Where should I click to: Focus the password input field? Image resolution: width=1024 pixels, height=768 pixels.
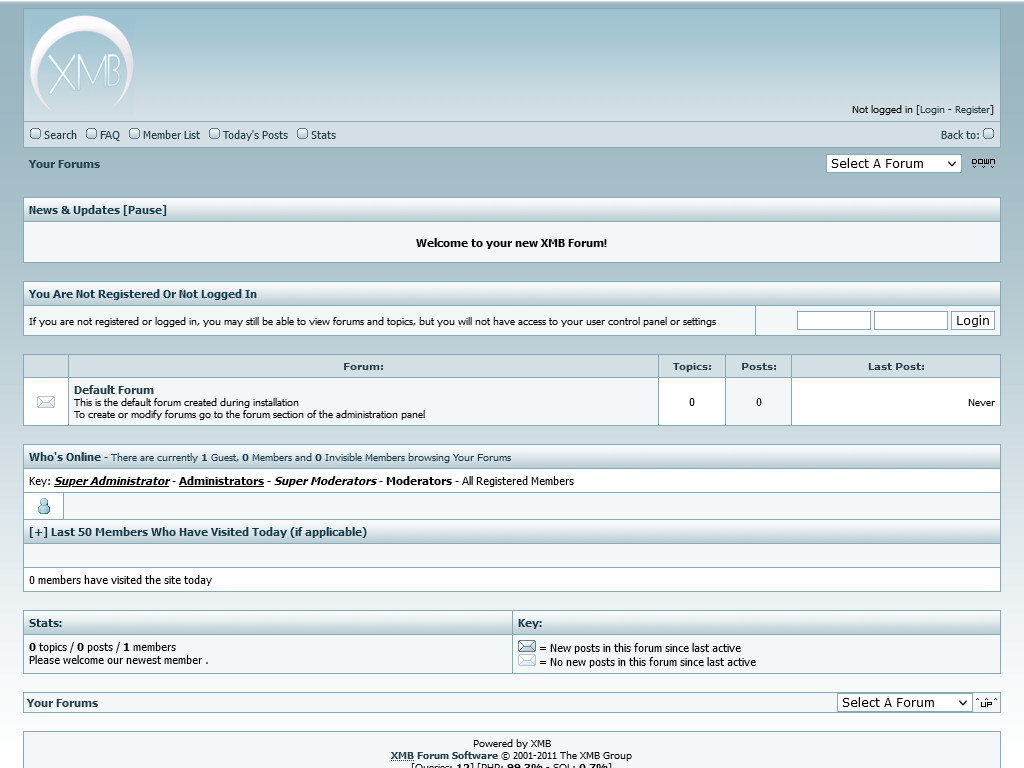coord(910,321)
